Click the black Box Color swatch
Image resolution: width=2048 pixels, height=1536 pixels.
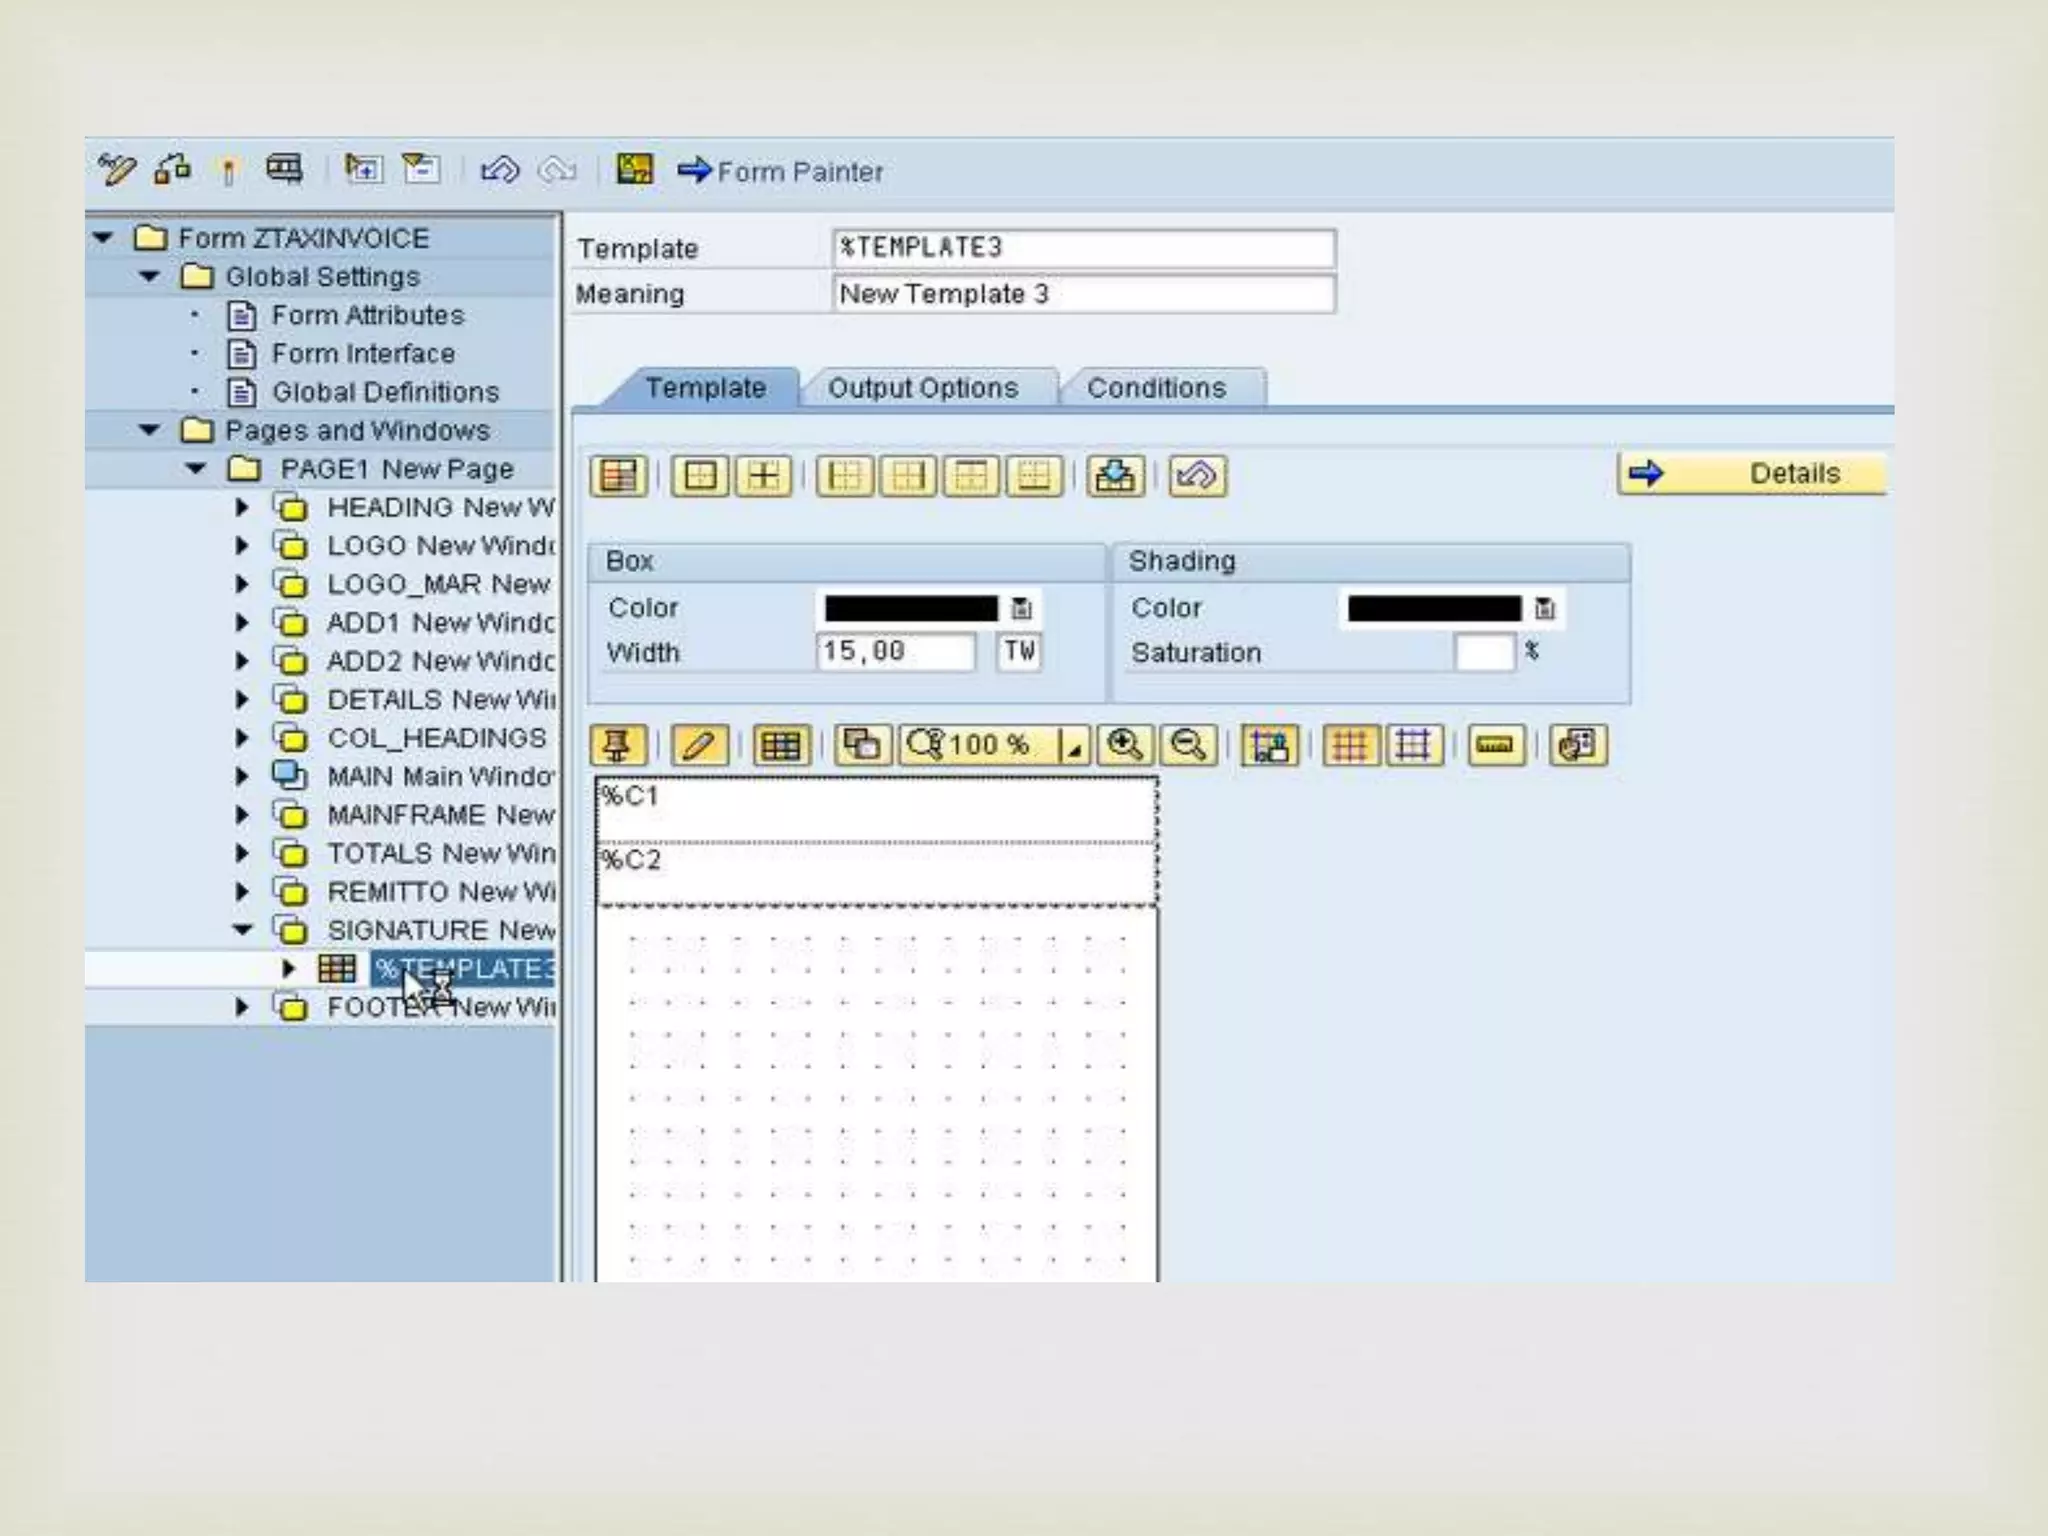(x=910, y=608)
